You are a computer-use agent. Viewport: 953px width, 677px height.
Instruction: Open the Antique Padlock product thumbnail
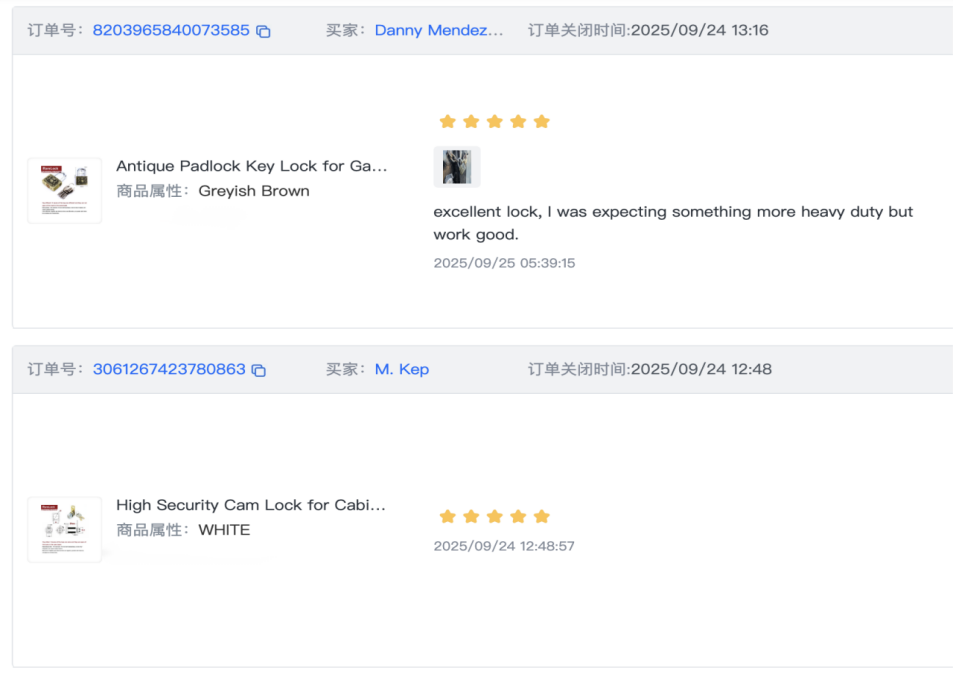click(64, 190)
